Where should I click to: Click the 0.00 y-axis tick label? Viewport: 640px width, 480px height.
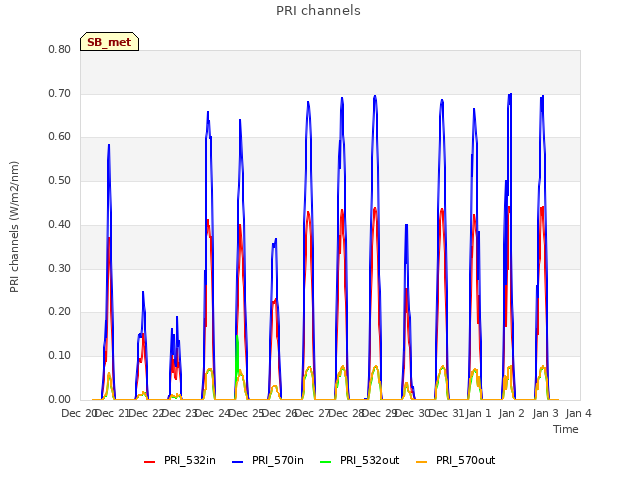coord(60,399)
